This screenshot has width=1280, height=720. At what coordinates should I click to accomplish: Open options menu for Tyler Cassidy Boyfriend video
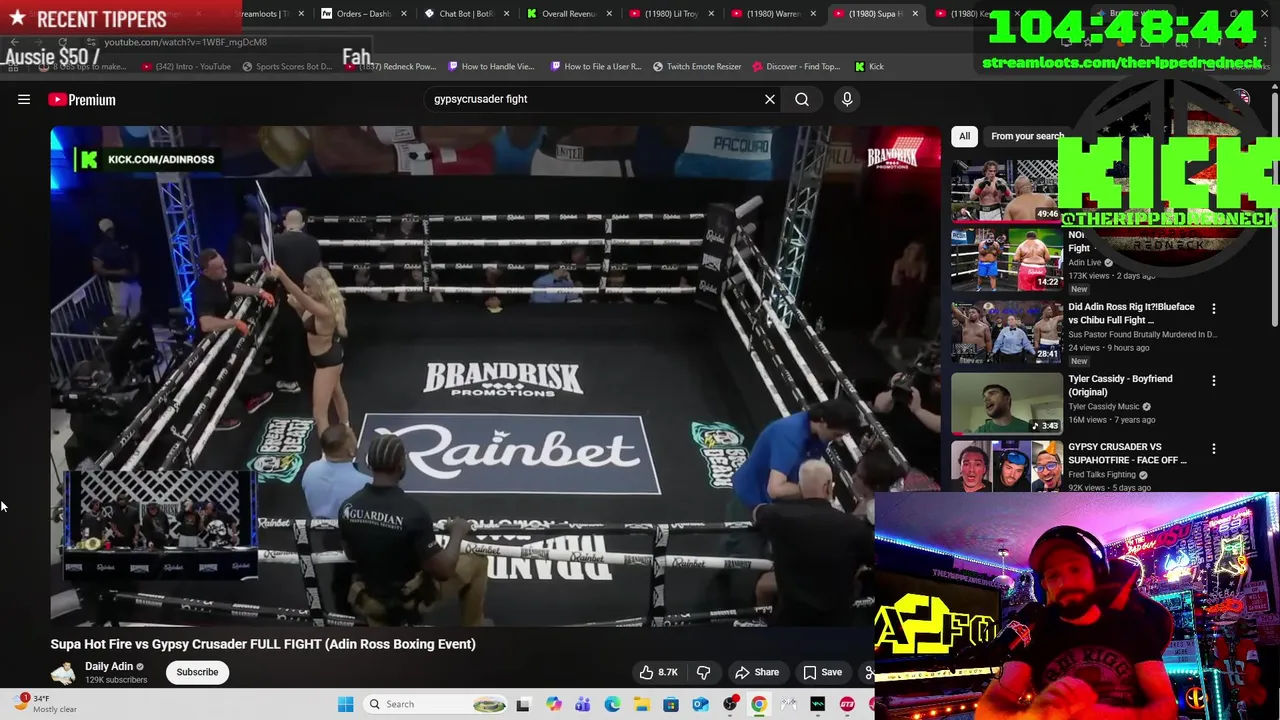(x=1214, y=381)
